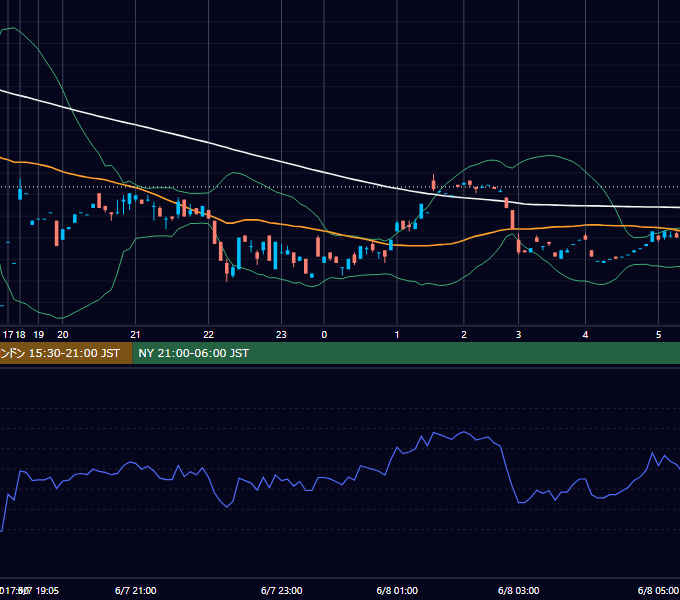Click the 6/7 23:00 date label
The width and height of the screenshot is (680, 600).
click(281, 590)
